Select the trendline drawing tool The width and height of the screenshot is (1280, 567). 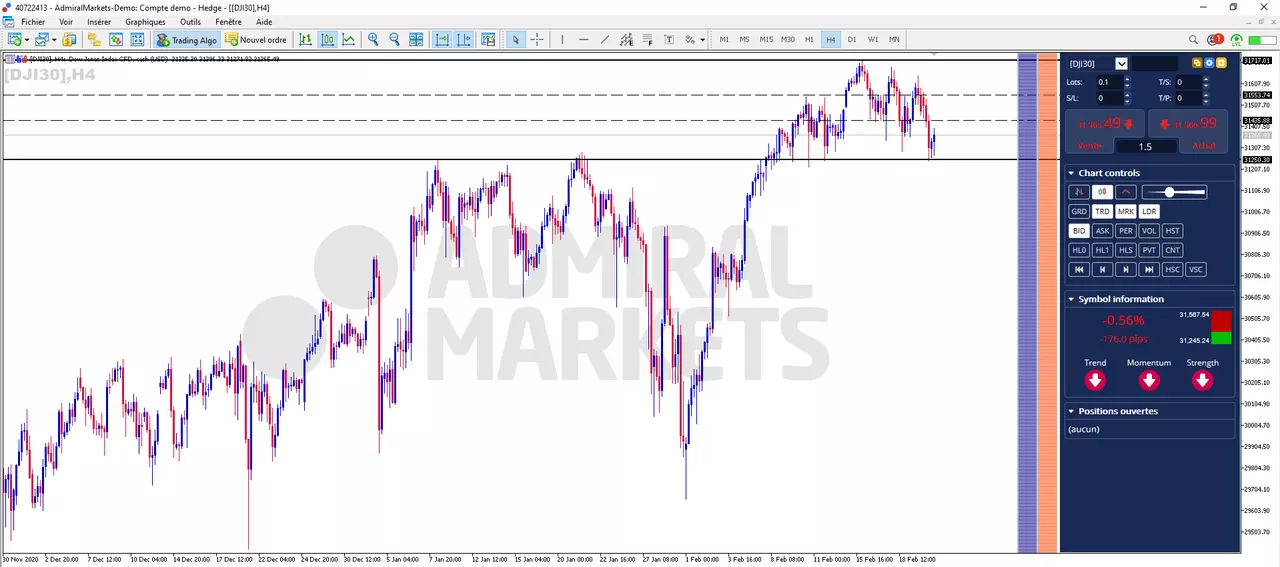point(605,40)
